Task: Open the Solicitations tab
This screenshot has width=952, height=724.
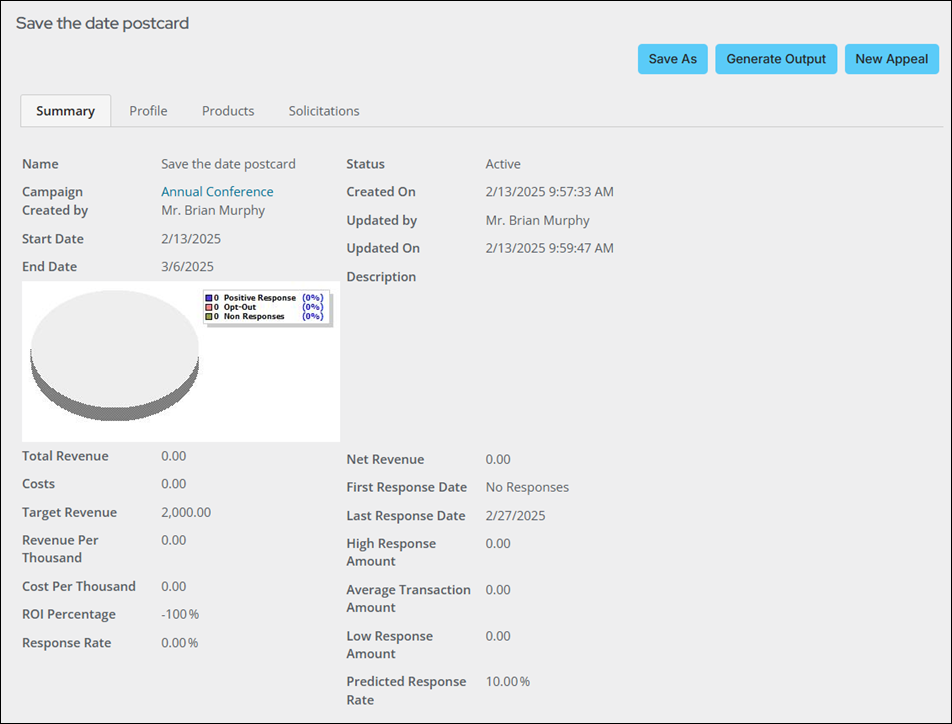Action: (x=324, y=111)
